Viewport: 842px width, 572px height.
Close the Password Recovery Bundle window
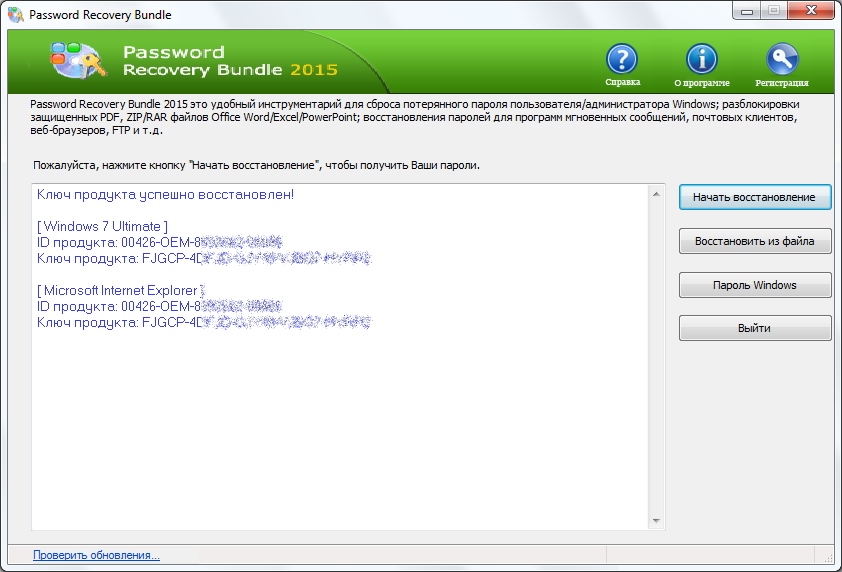(x=808, y=13)
